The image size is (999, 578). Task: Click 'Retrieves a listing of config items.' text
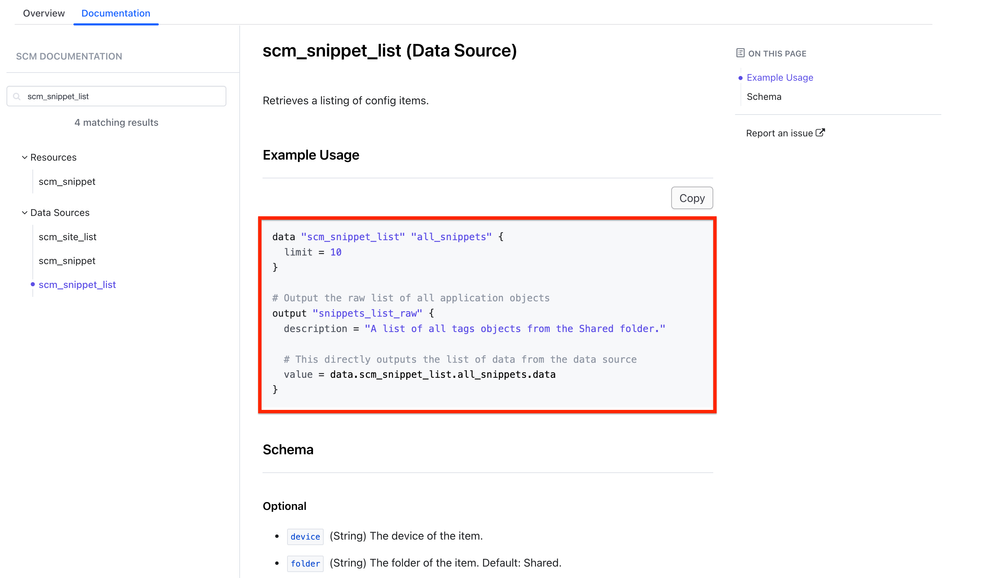346,101
